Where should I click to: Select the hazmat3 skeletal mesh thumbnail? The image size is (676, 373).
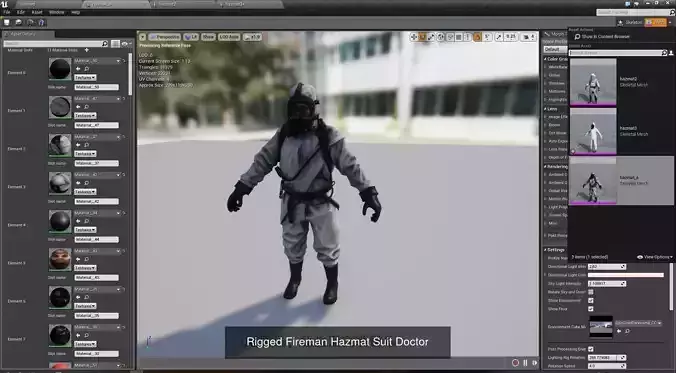click(593, 131)
